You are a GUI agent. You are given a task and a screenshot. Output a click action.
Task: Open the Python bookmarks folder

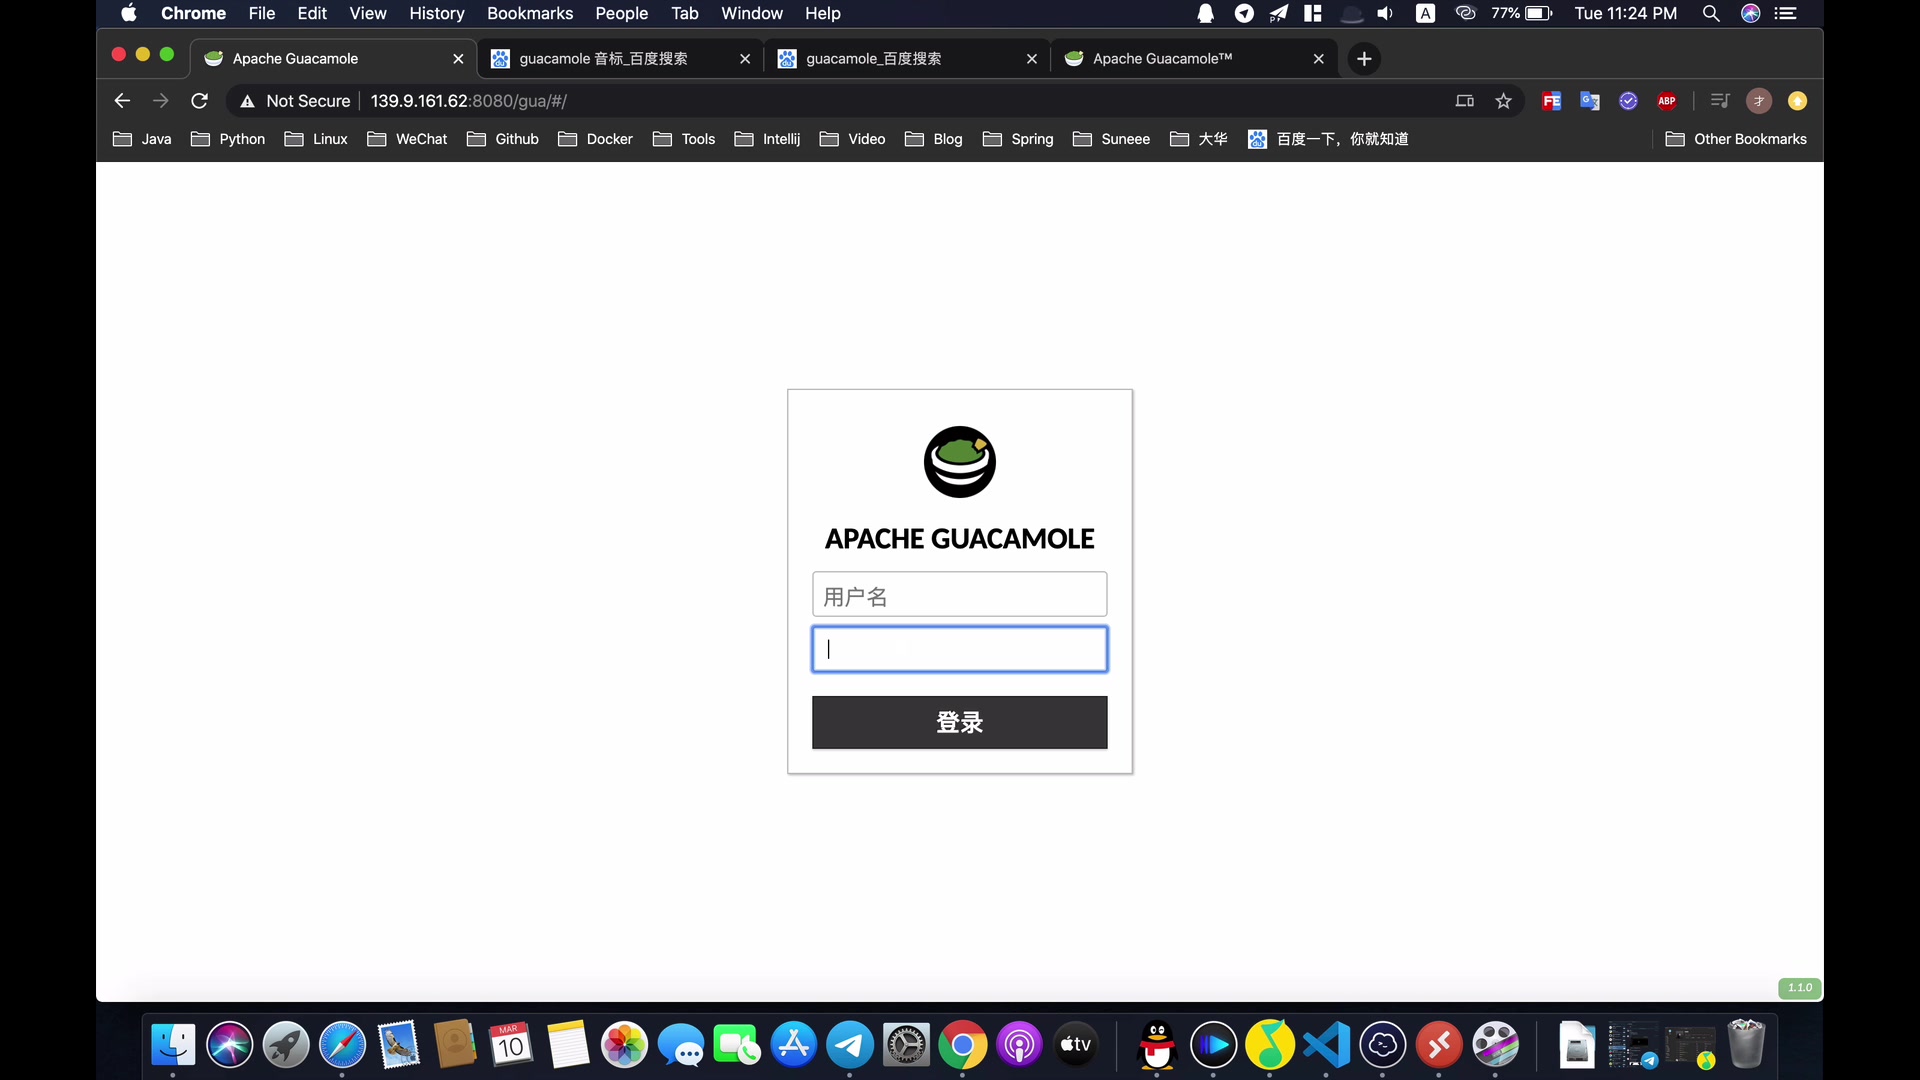(x=228, y=139)
